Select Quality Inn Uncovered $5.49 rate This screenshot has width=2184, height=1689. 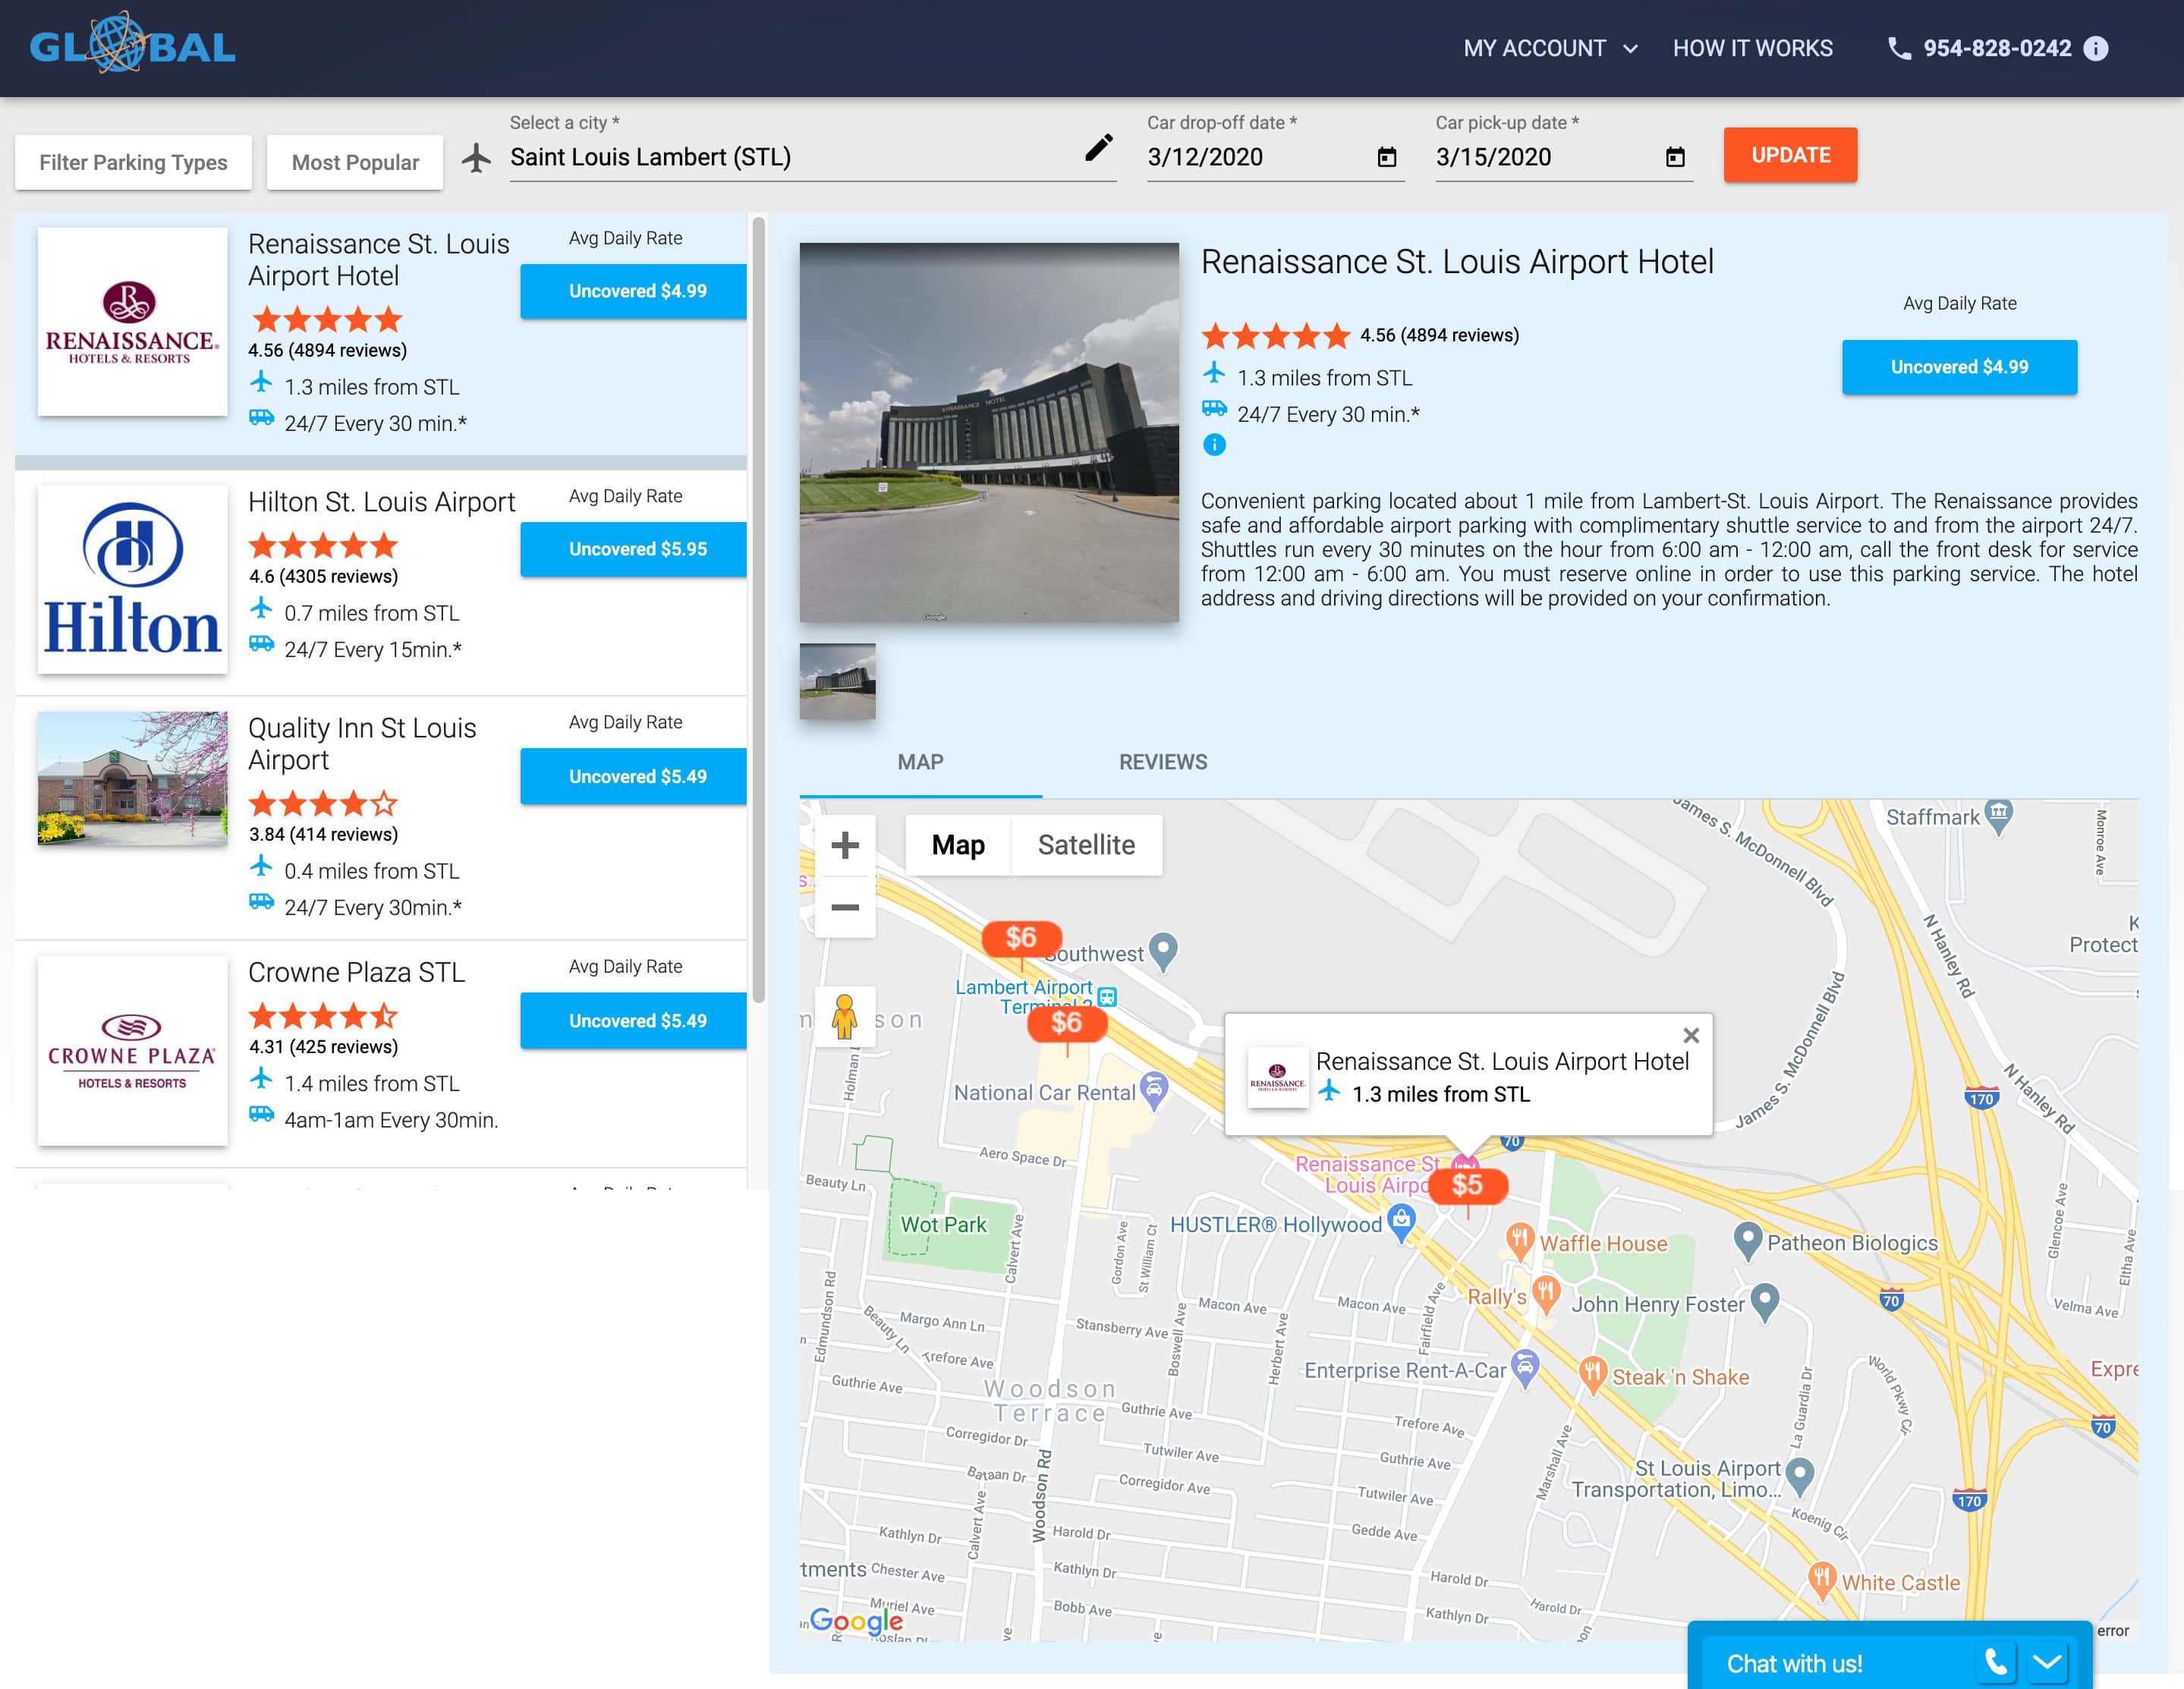pyautogui.click(x=633, y=776)
